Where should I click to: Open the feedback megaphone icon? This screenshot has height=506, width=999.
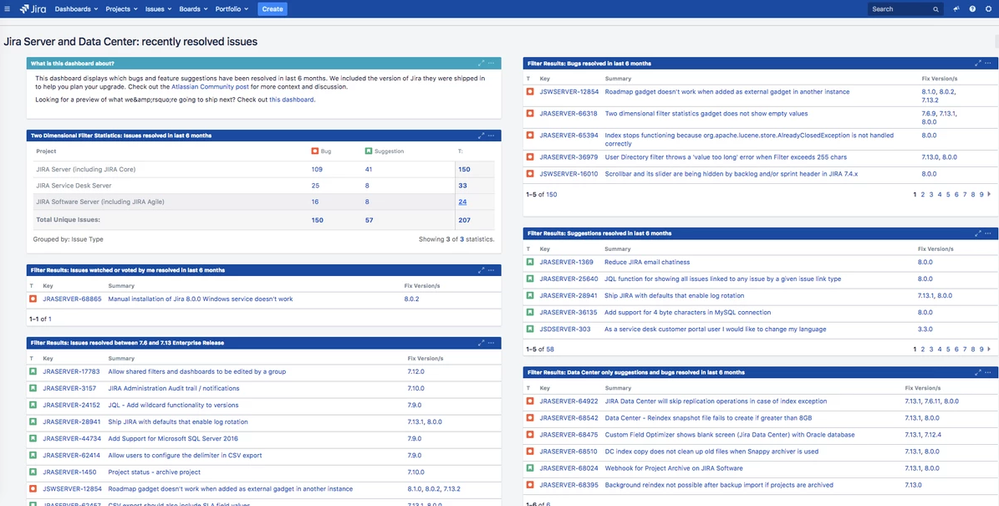pyautogui.click(x=956, y=9)
